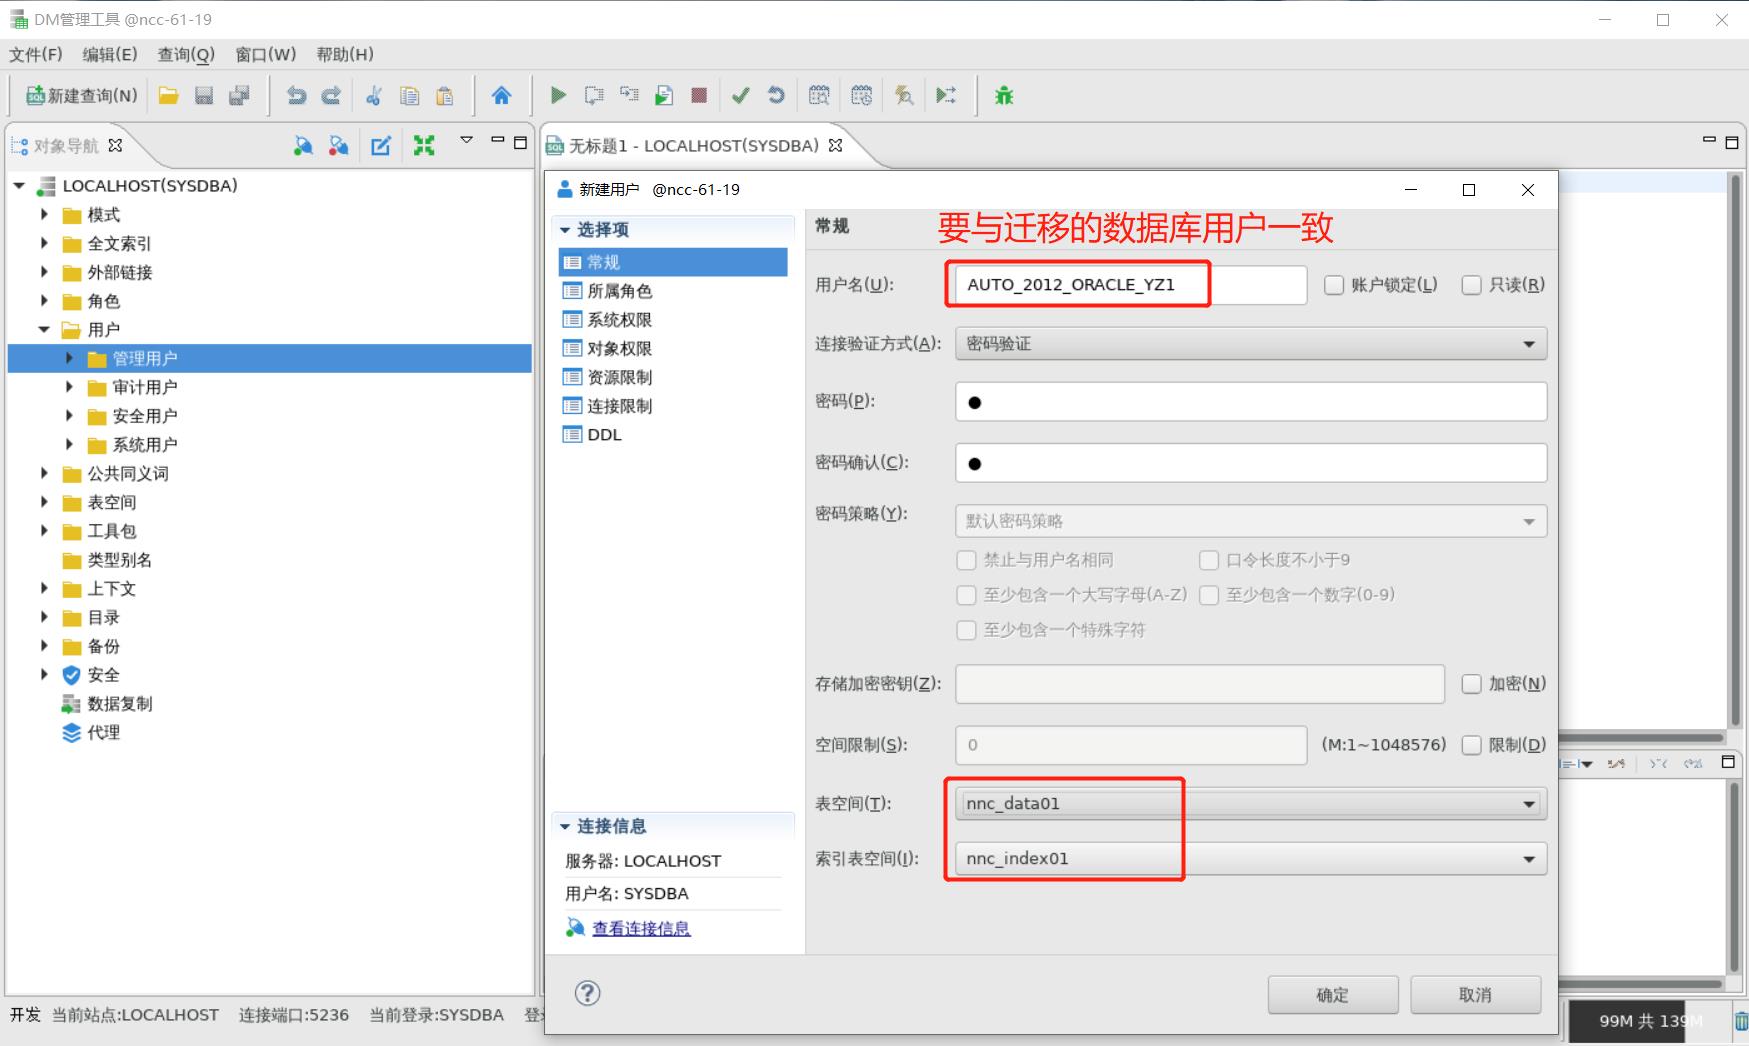Viewport: 1749px width, 1046px height.
Task: Expand the 模式 tree node
Action: click(x=44, y=215)
